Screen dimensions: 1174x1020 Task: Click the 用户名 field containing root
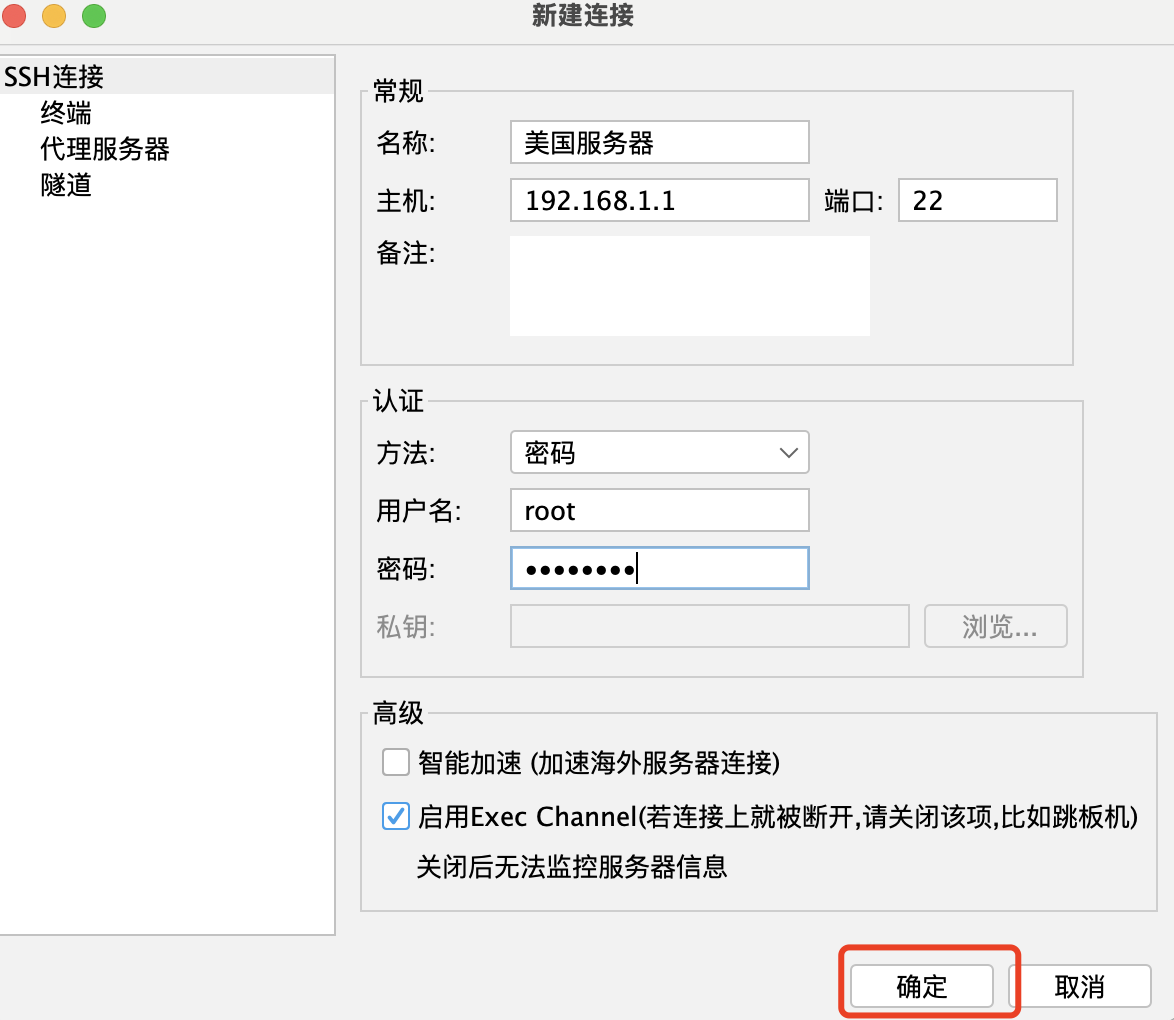pos(658,511)
